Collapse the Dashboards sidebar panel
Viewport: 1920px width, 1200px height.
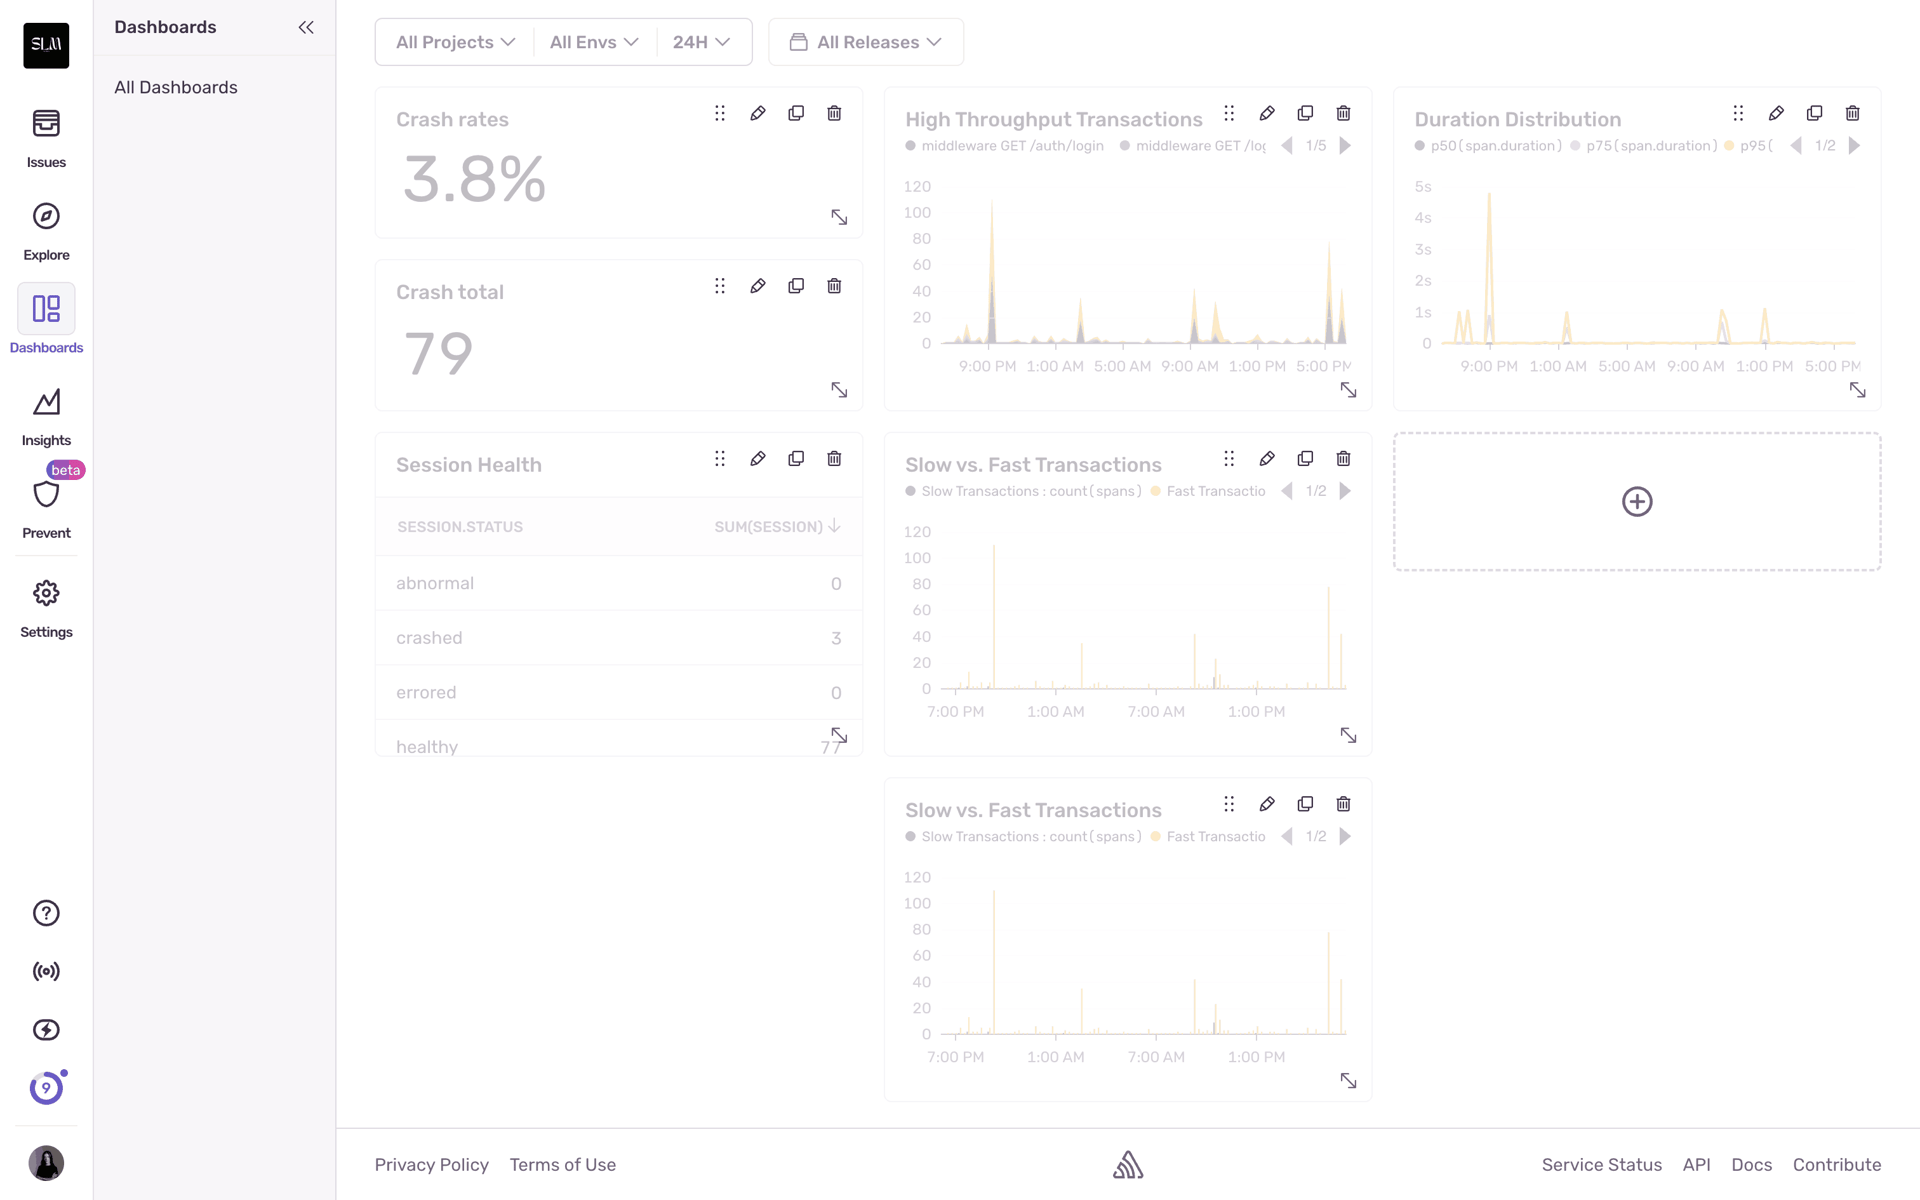coord(306,27)
